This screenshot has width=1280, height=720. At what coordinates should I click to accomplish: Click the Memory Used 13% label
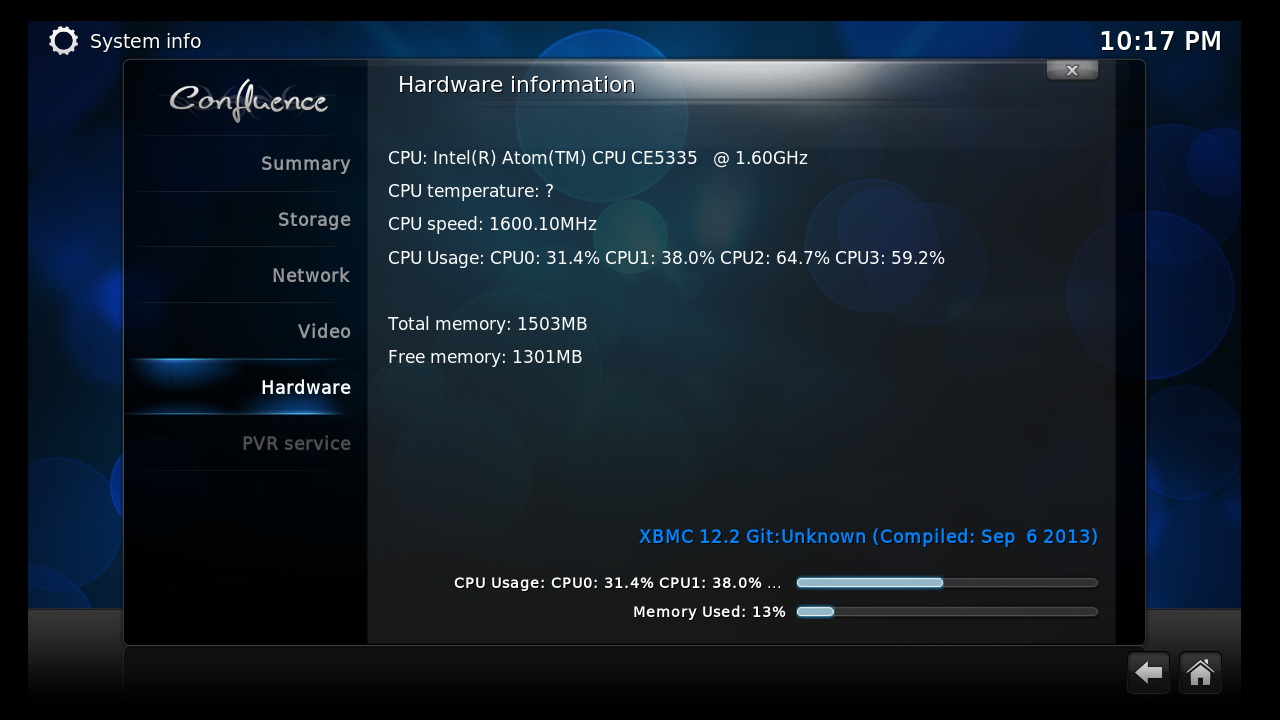(709, 612)
